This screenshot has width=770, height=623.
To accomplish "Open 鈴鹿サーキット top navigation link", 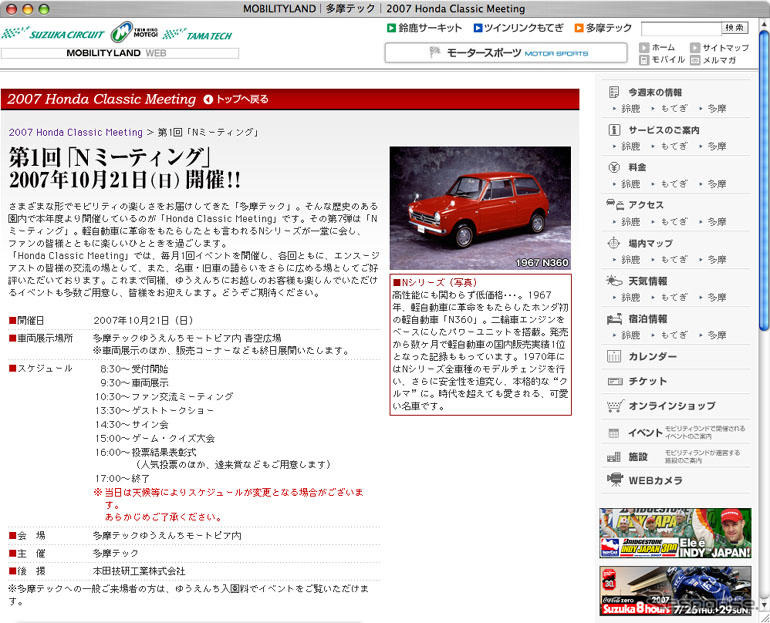I will 424,28.
